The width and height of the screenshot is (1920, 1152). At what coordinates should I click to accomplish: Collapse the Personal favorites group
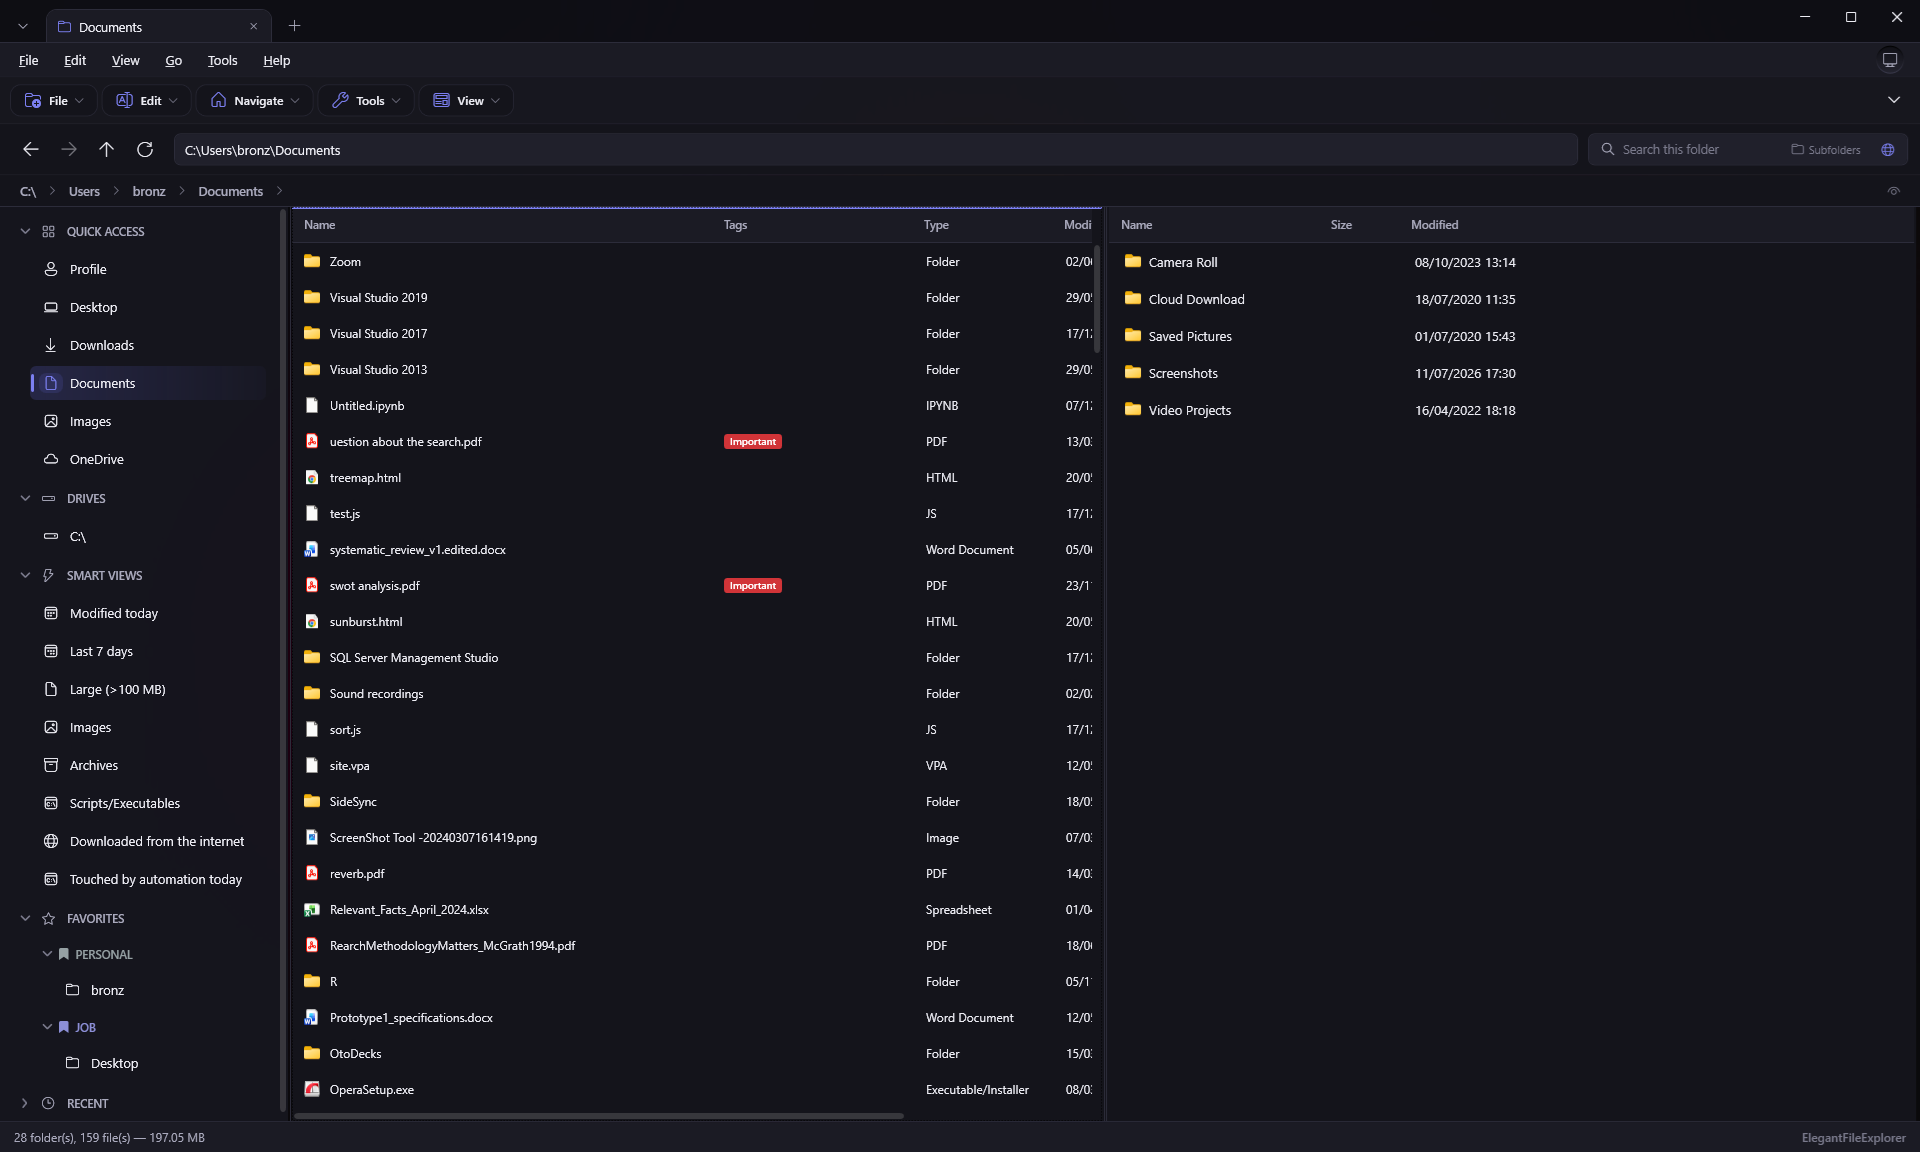[47, 954]
